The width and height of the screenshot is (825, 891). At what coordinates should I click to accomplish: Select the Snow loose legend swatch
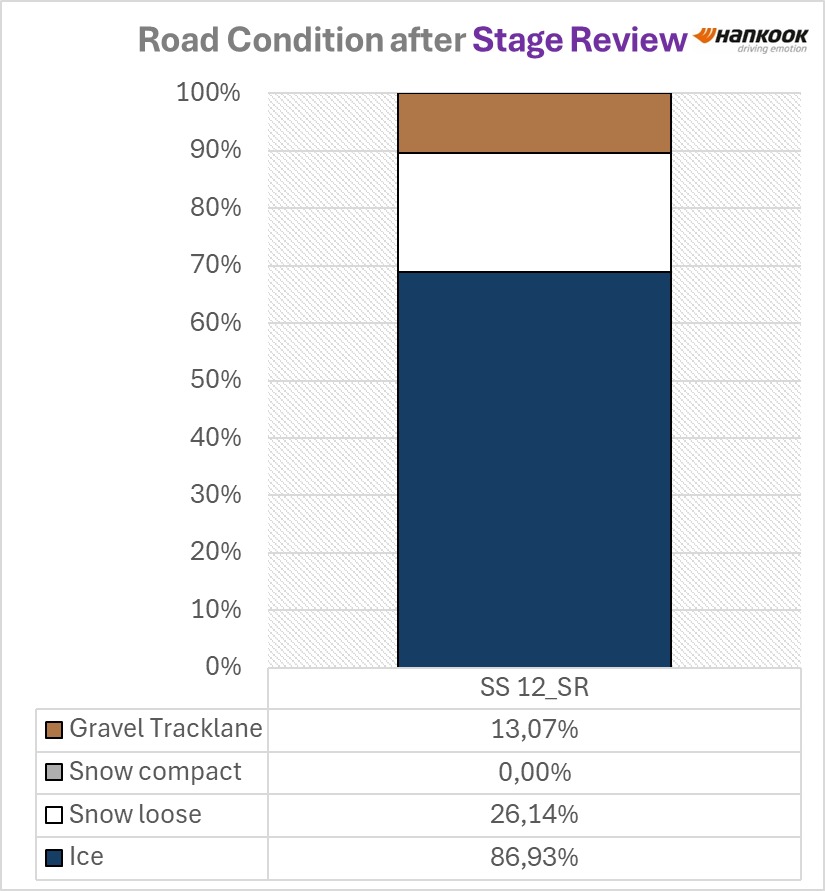click(53, 815)
